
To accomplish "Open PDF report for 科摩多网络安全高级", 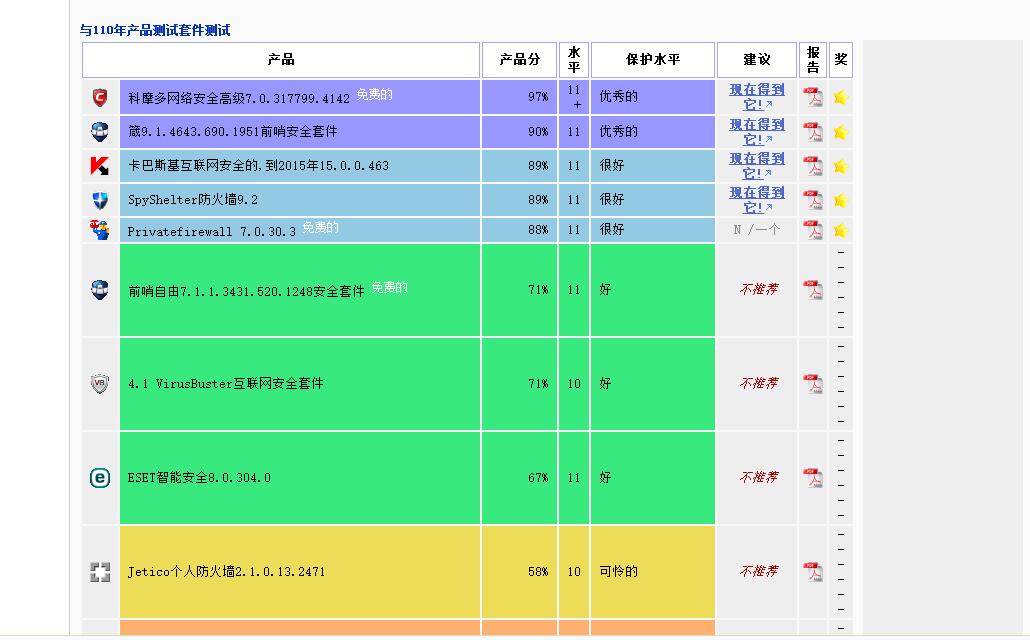I will click(x=813, y=97).
